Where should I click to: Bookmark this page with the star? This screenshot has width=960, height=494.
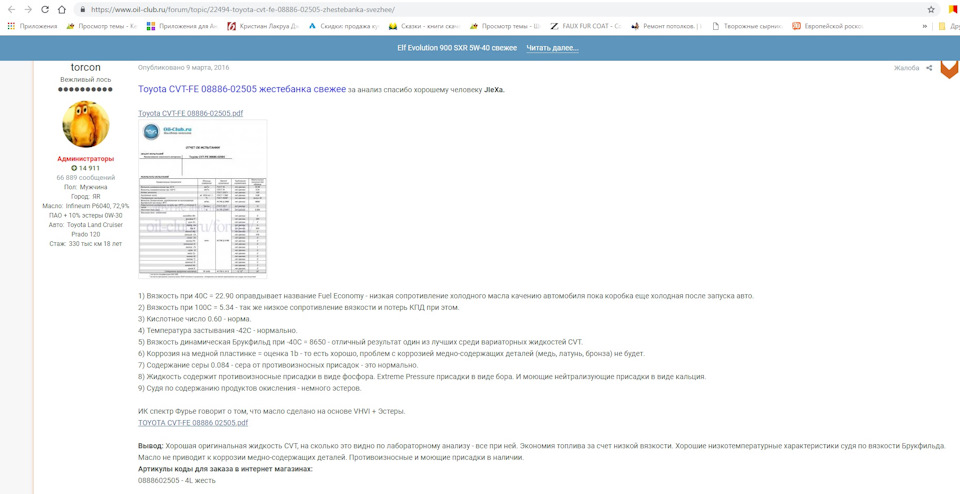[x=931, y=10]
